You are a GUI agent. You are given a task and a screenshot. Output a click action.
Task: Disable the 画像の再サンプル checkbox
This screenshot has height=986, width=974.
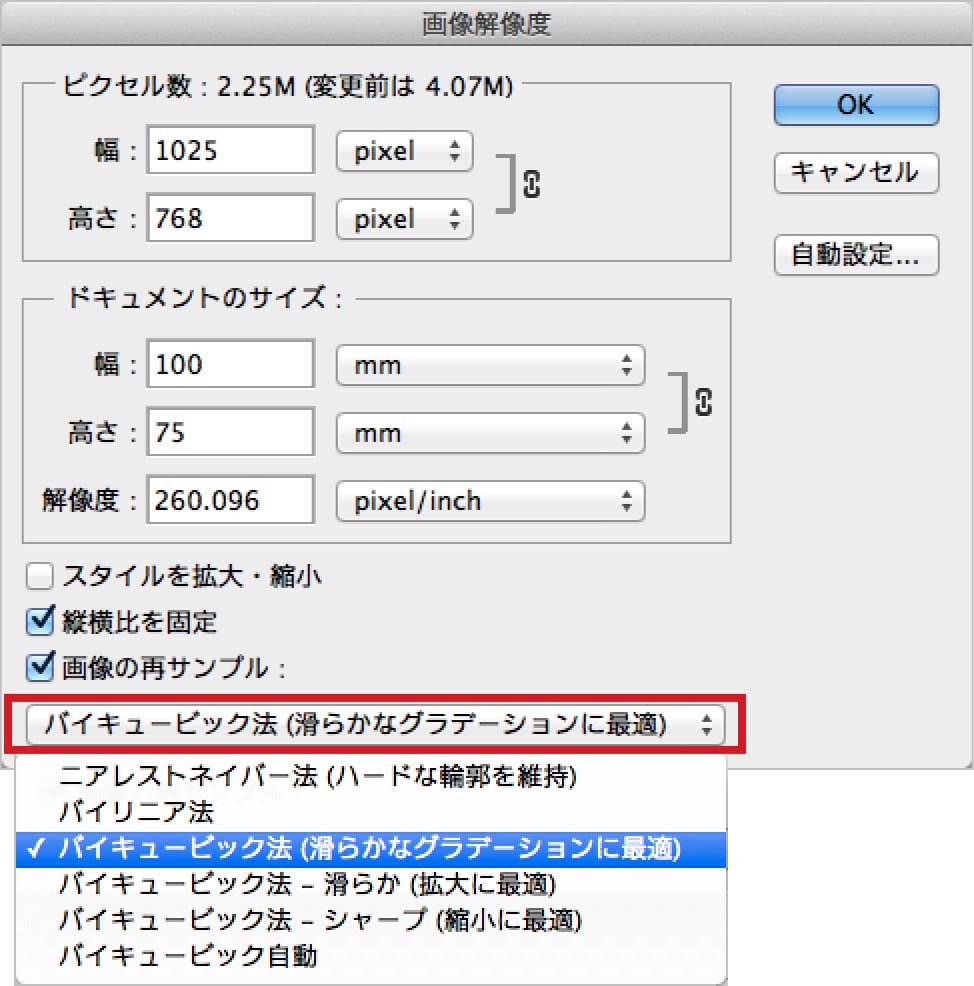tap(40, 666)
